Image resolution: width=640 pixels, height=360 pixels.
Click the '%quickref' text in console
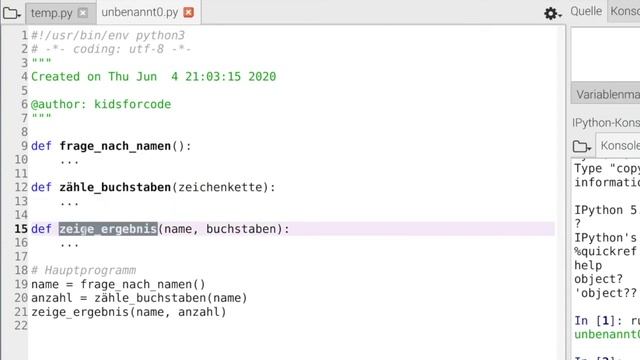tap(606, 251)
